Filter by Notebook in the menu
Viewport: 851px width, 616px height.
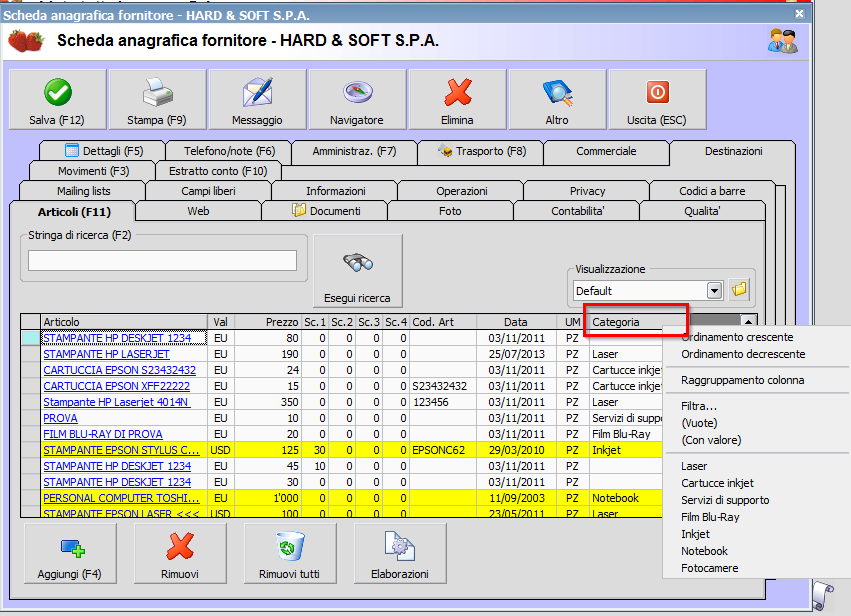(704, 551)
